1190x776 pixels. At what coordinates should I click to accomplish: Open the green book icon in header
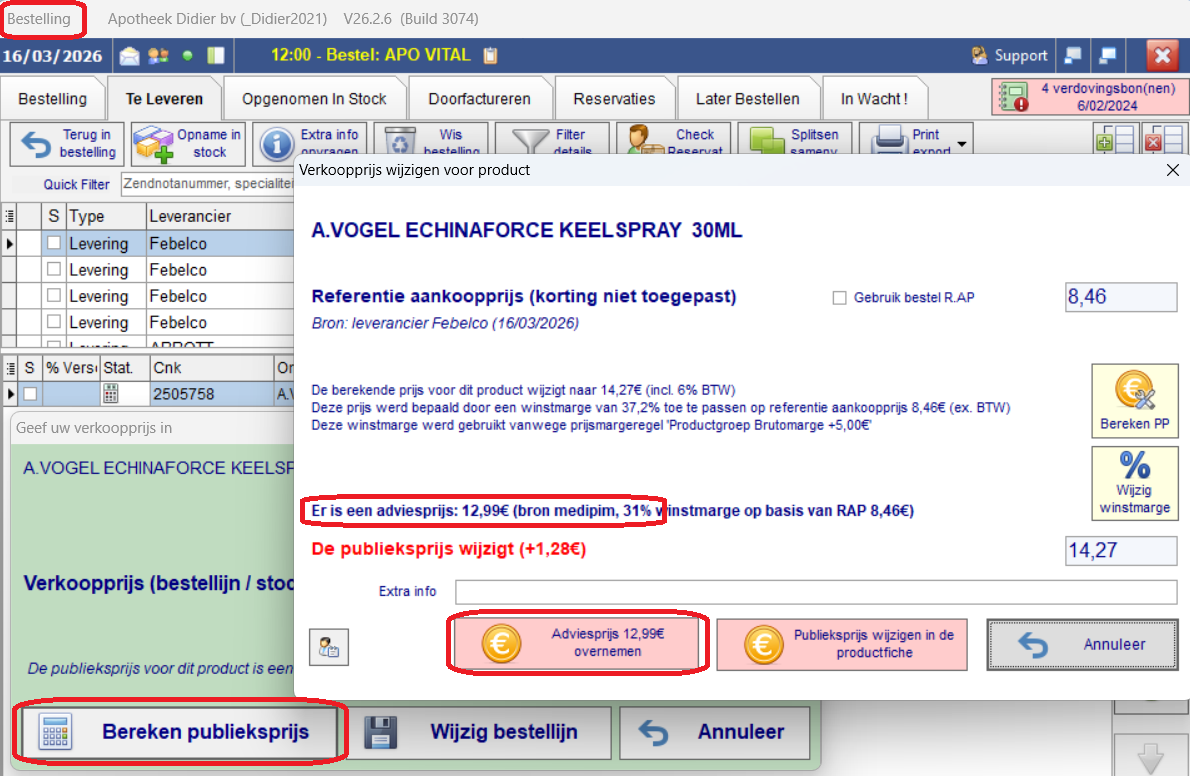point(216,56)
